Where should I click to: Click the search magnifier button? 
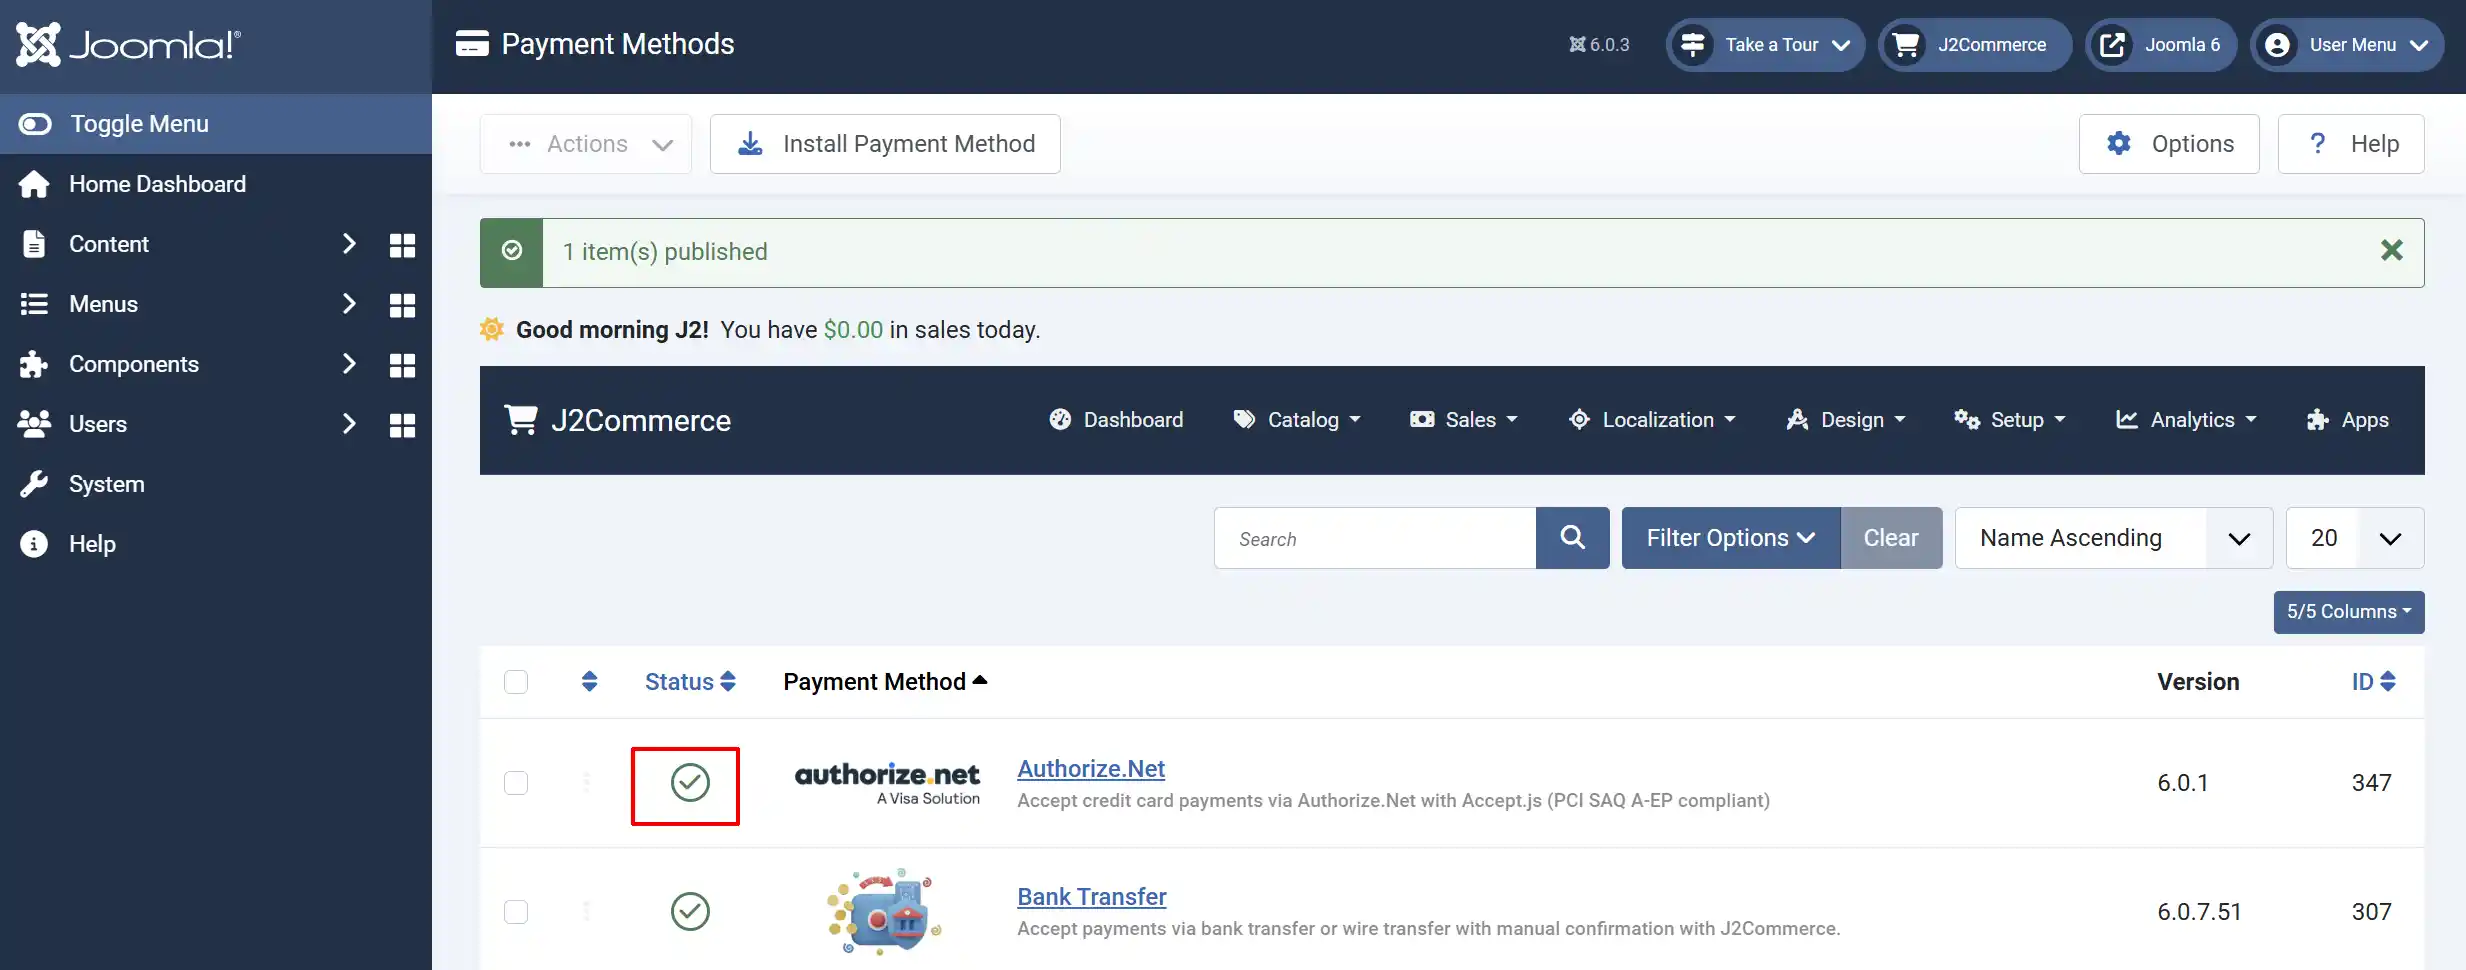coord(1572,538)
